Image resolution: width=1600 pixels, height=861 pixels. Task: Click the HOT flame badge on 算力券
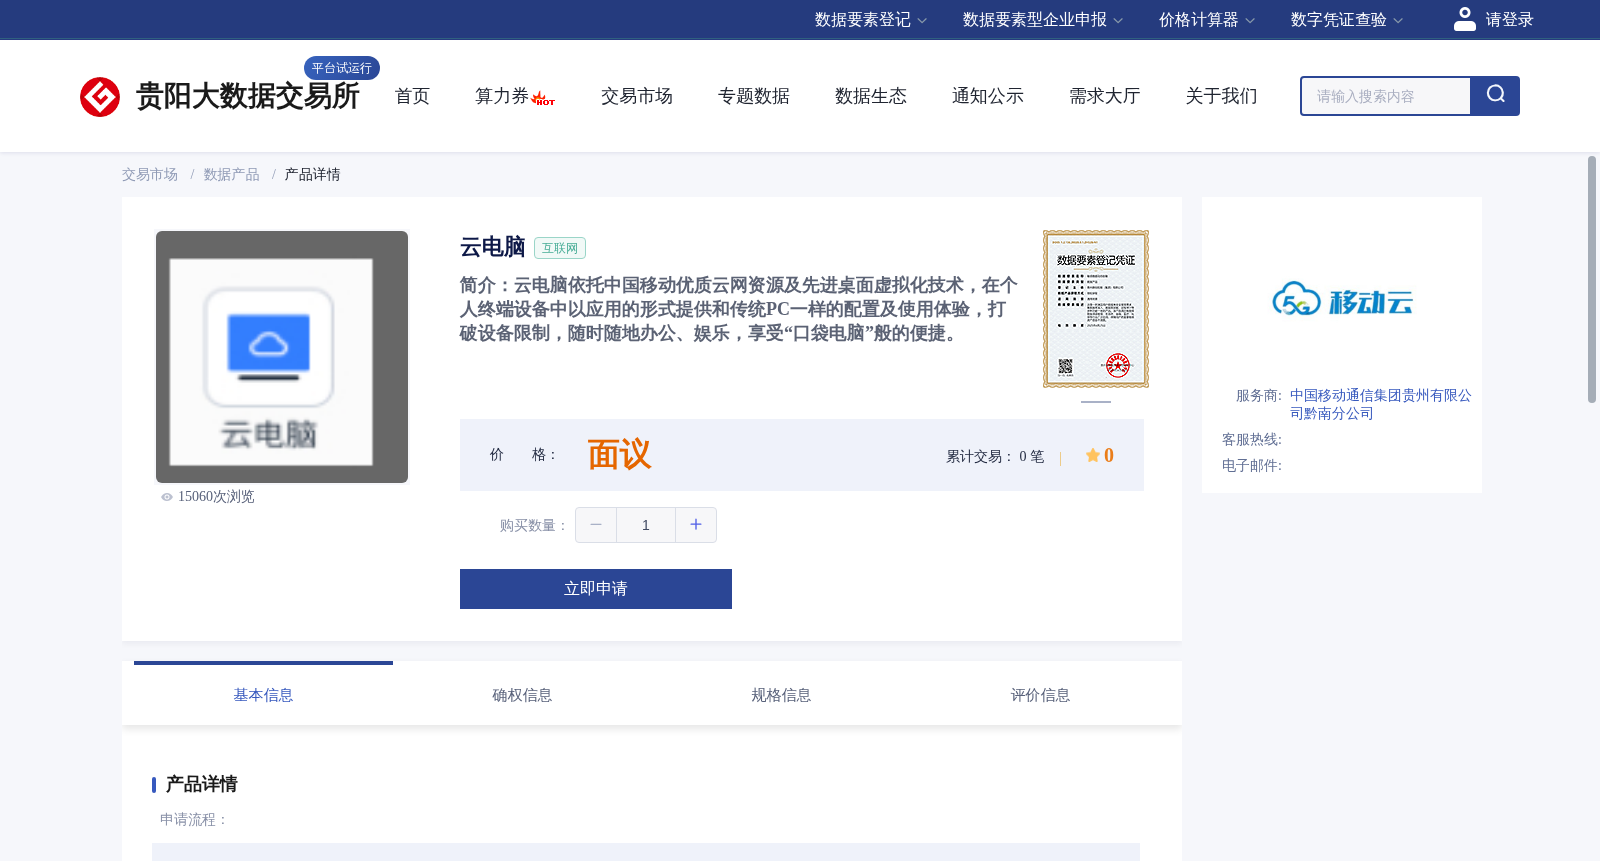544,99
